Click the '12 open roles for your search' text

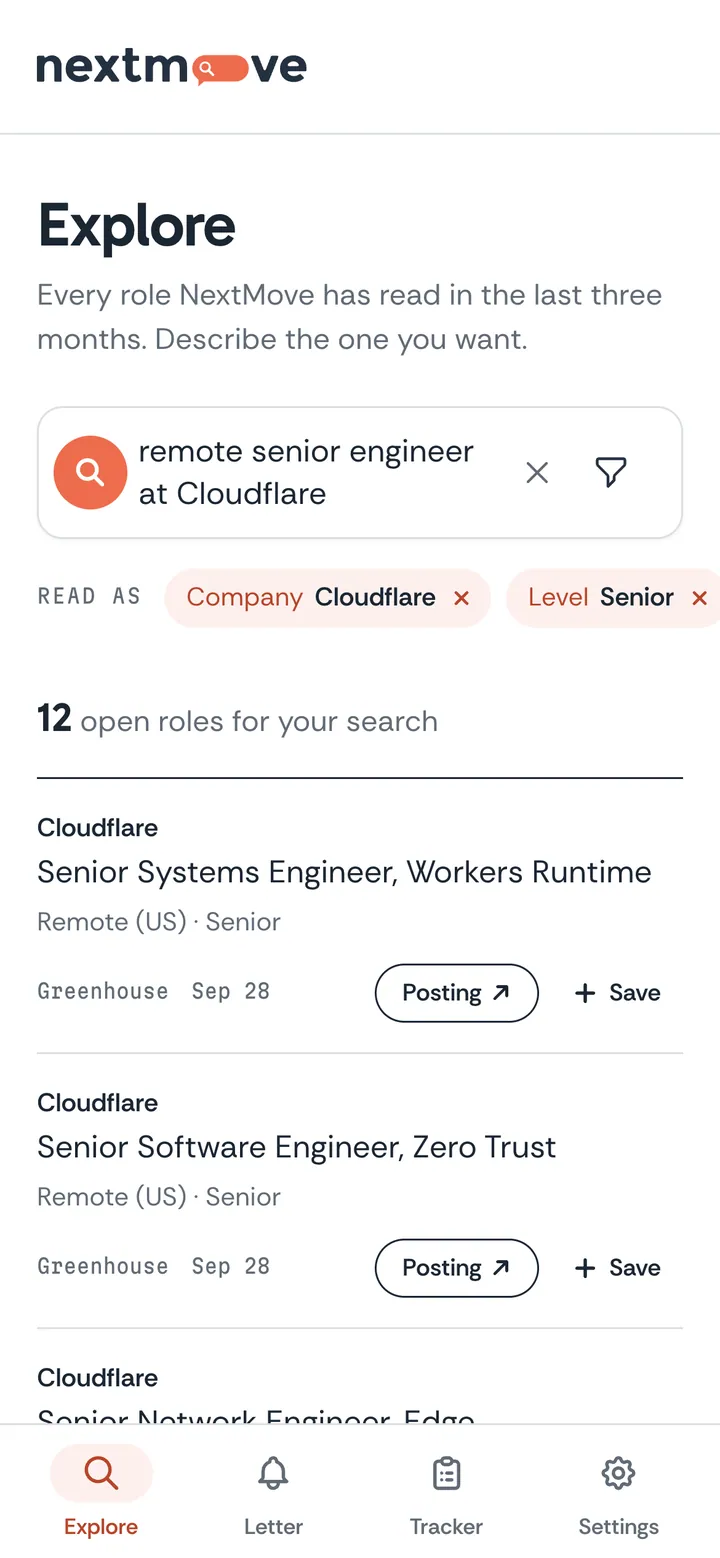click(237, 720)
